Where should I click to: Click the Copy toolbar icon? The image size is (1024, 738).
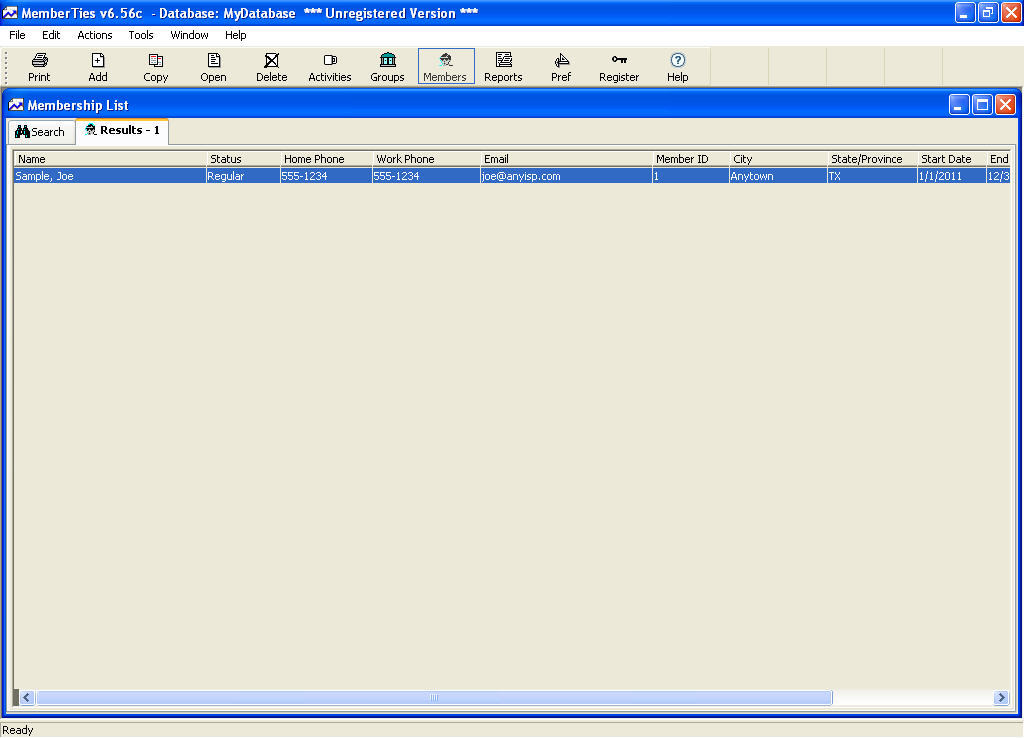click(155, 67)
